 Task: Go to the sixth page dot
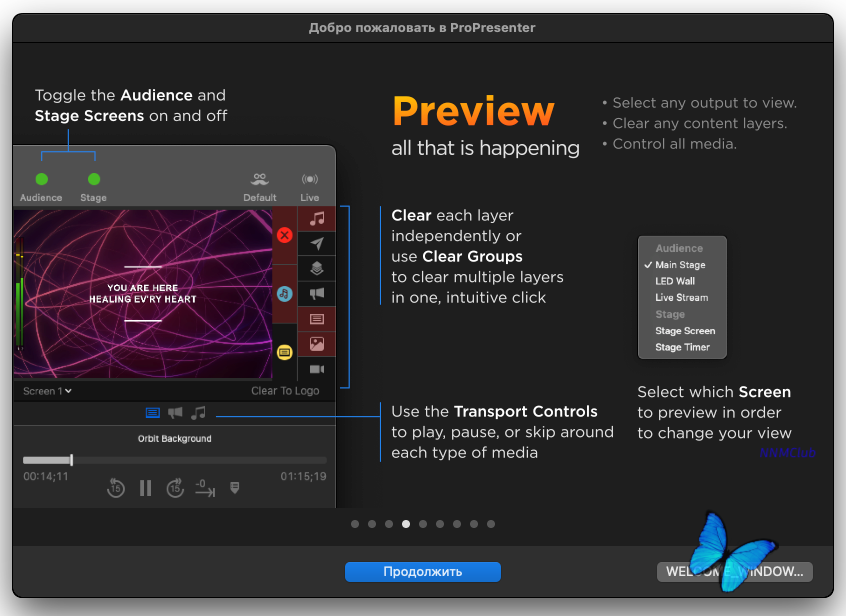440,524
